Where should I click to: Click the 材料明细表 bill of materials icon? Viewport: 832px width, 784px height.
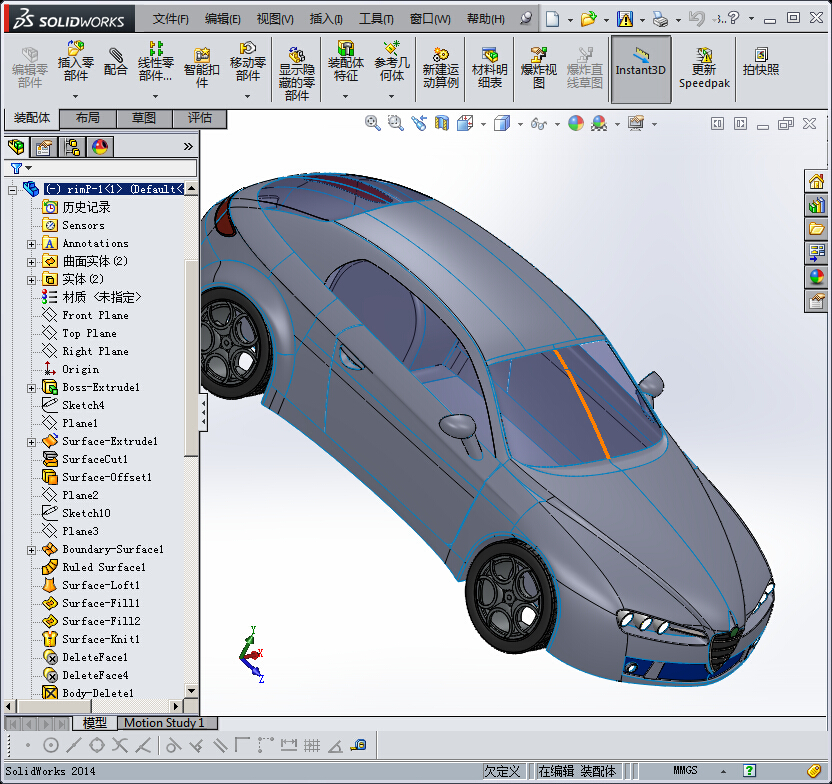tap(489, 68)
